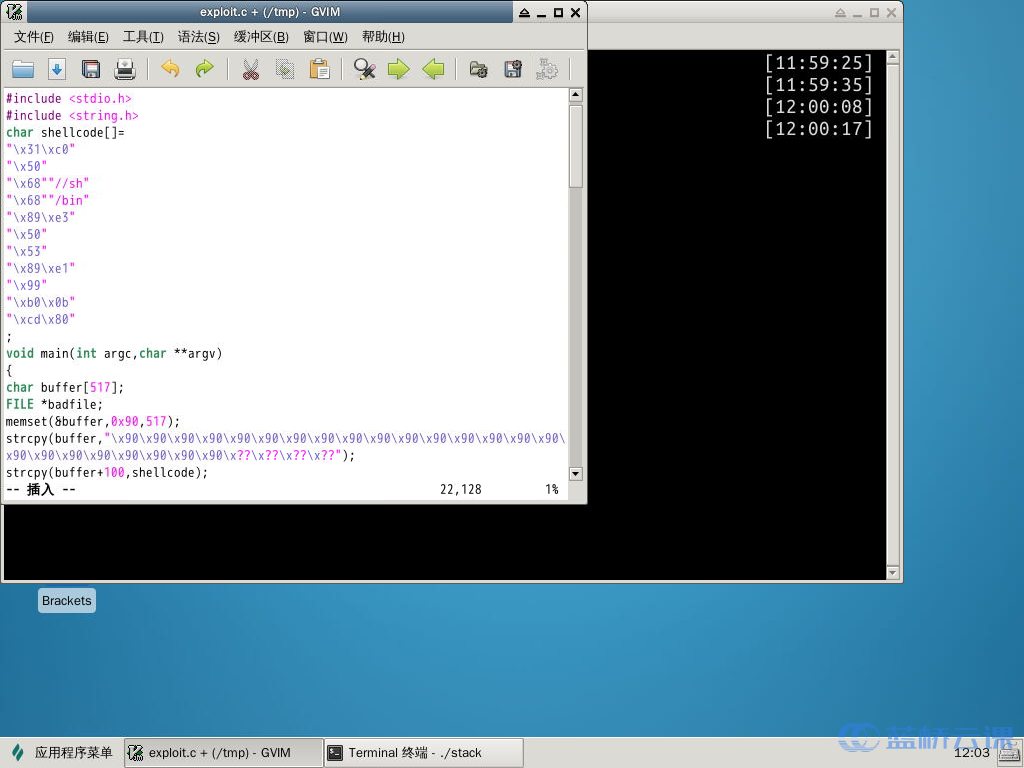
Task: Switch to exploit.c GVIM taskbar button
Action: click(223, 752)
